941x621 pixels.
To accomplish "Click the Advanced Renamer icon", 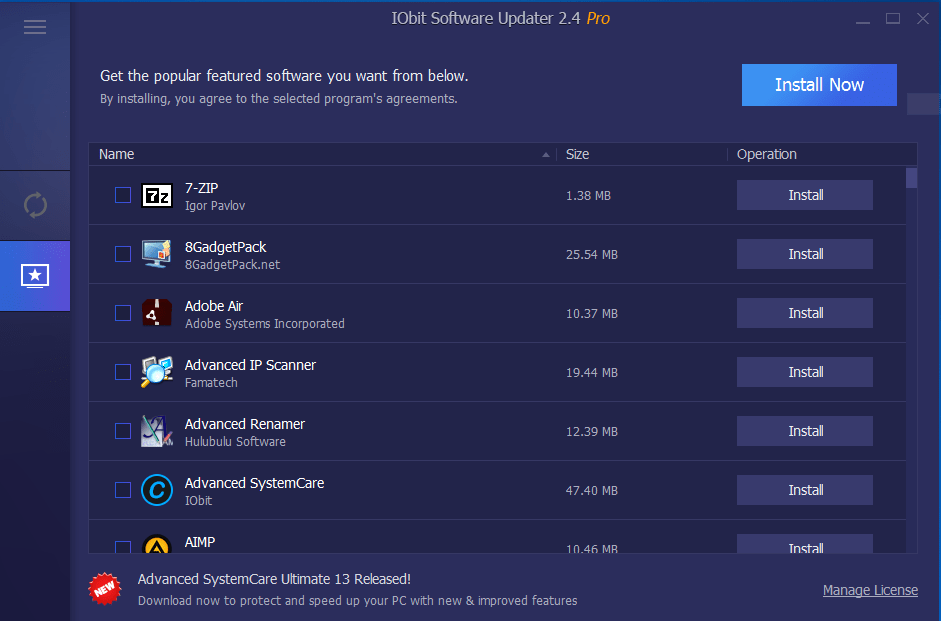I will 157,431.
